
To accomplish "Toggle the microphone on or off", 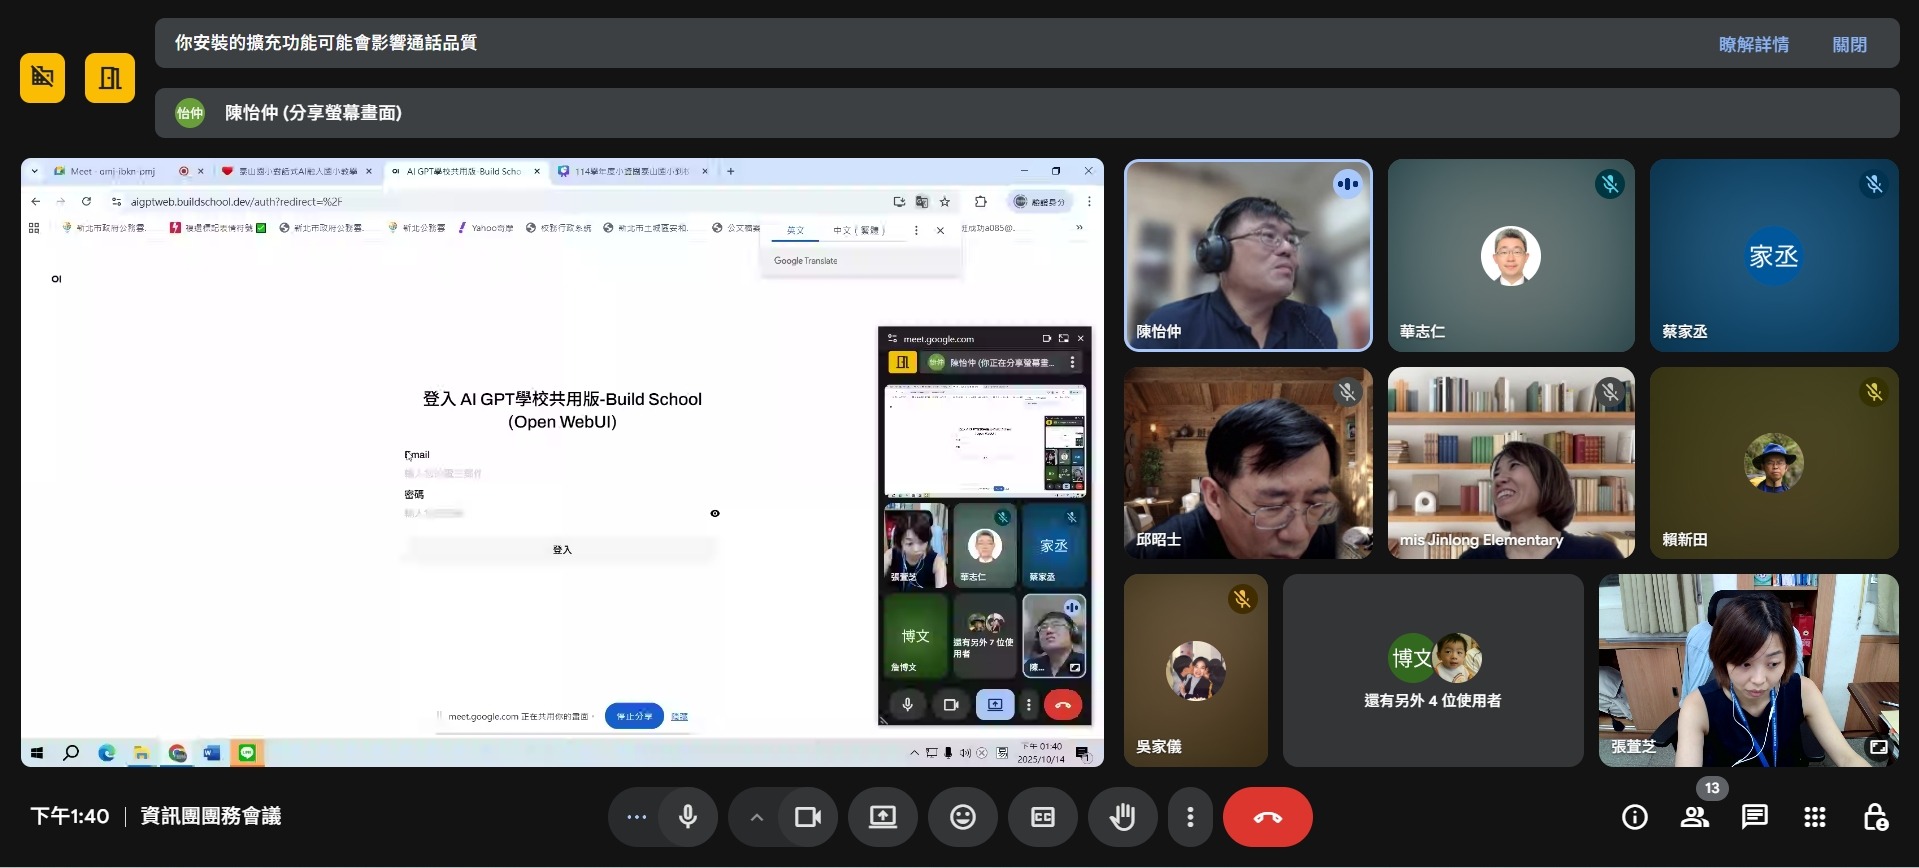I will click(688, 817).
